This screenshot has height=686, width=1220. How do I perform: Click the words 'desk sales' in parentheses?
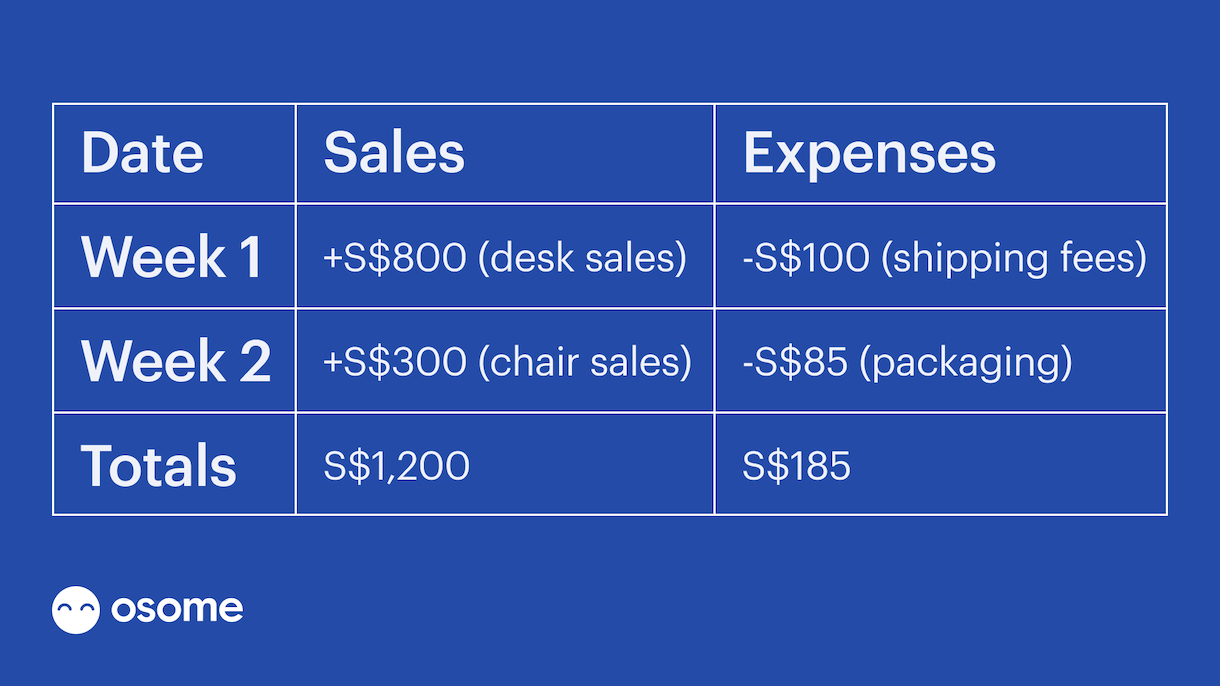[584, 259]
